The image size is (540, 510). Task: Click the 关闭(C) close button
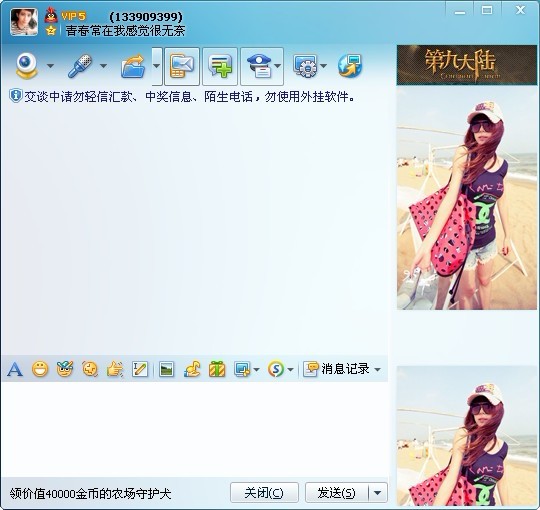tap(264, 493)
